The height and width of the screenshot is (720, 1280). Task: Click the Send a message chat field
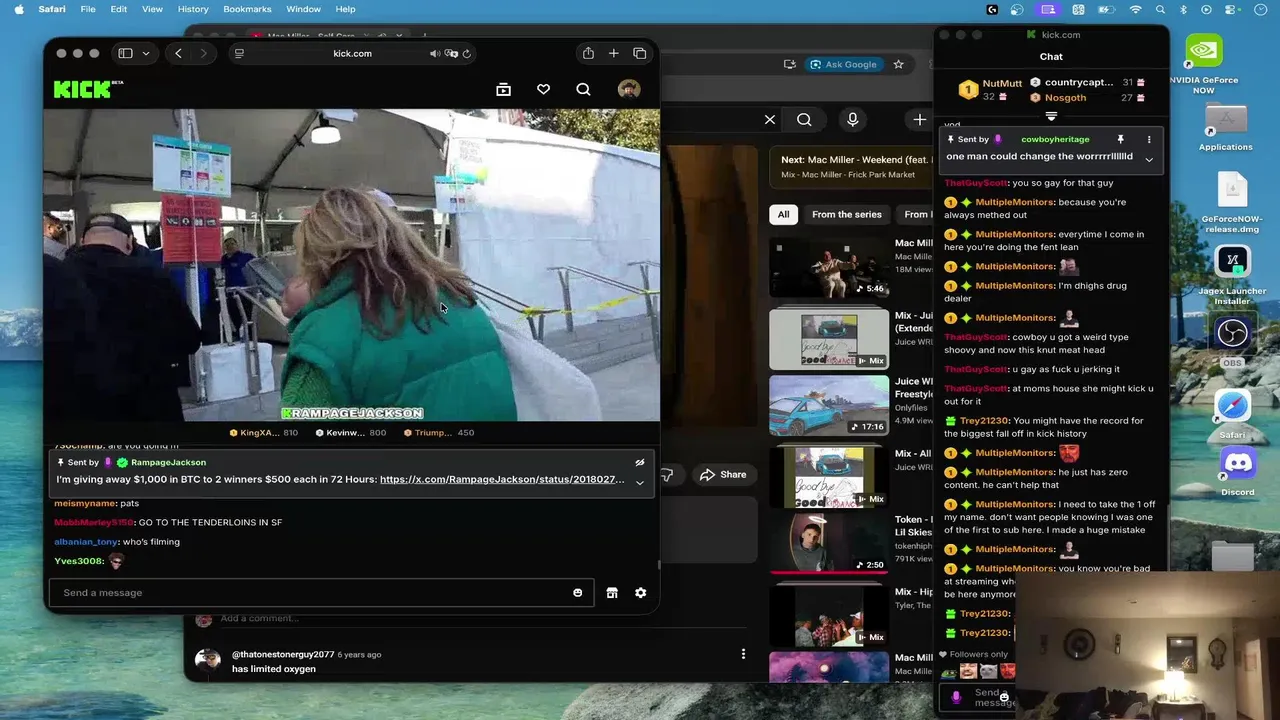tap(321, 593)
